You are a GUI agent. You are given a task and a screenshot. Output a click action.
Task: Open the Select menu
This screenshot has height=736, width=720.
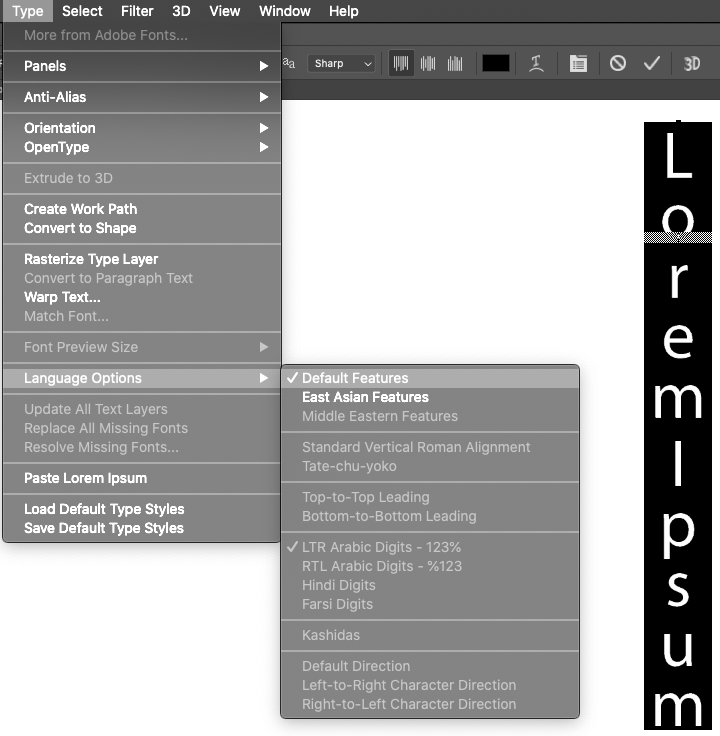pos(82,11)
